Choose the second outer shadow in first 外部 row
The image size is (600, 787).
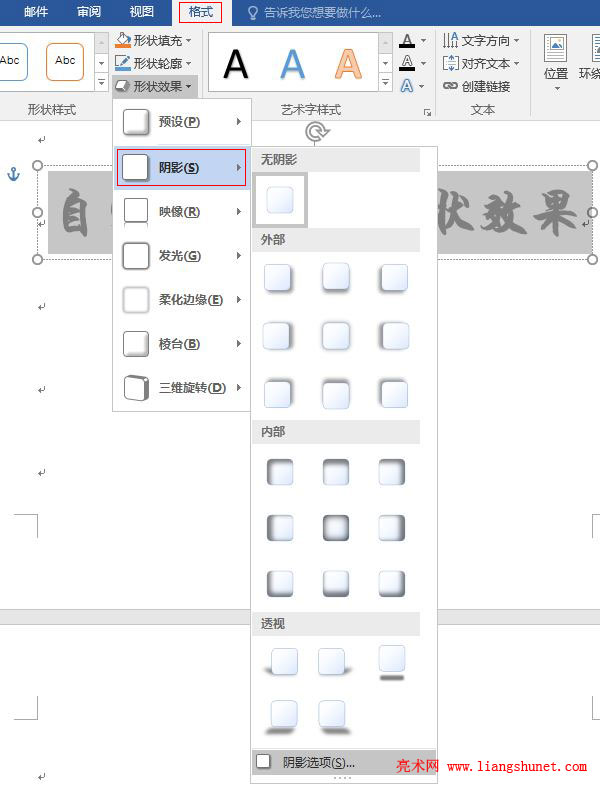pyautogui.click(x=336, y=277)
